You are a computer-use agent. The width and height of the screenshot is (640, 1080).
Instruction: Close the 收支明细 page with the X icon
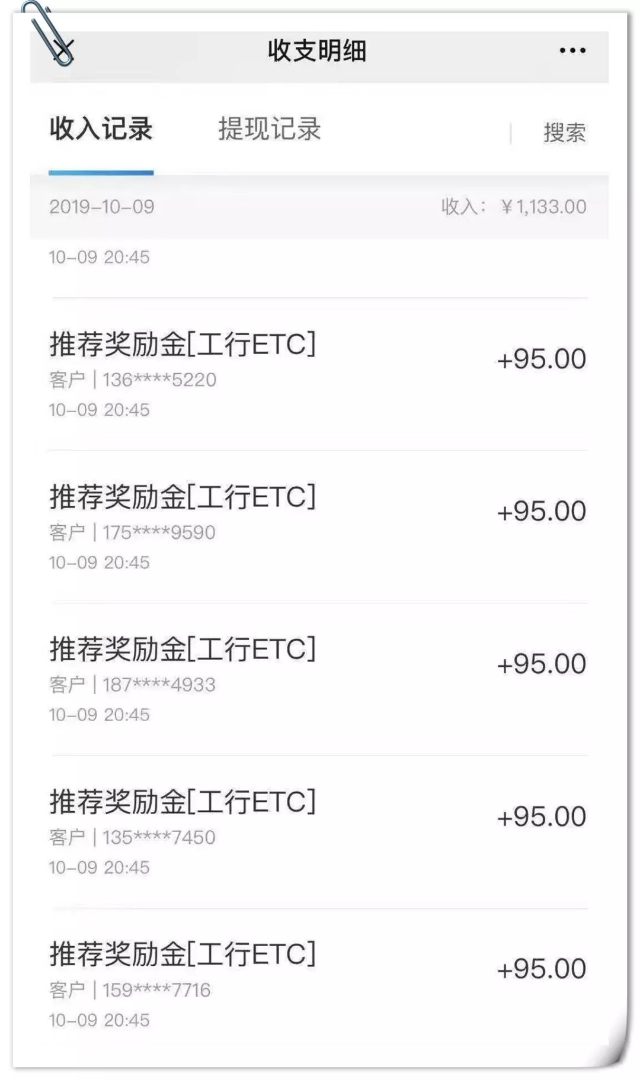(x=65, y=50)
